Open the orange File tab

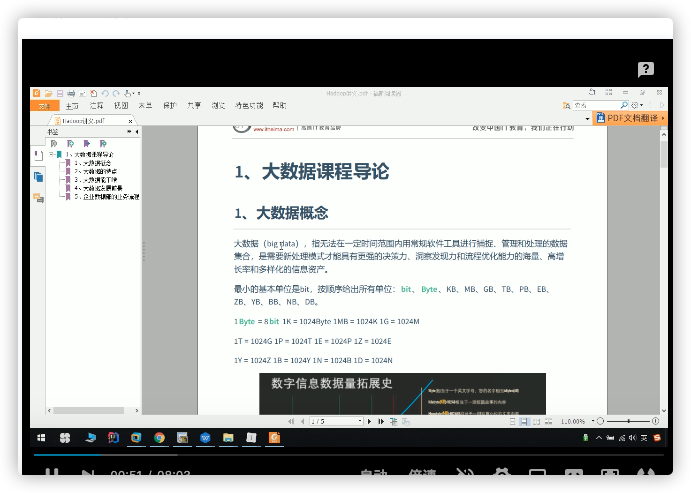point(45,106)
